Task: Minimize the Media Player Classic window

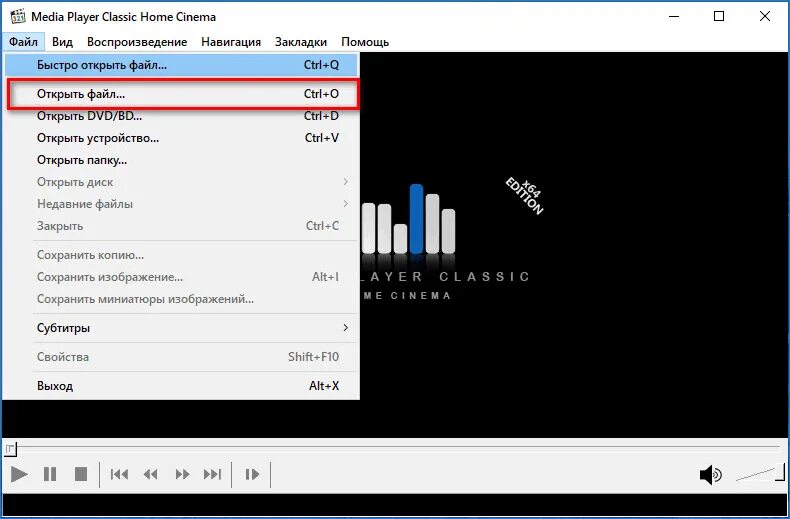Action: [674, 17]
